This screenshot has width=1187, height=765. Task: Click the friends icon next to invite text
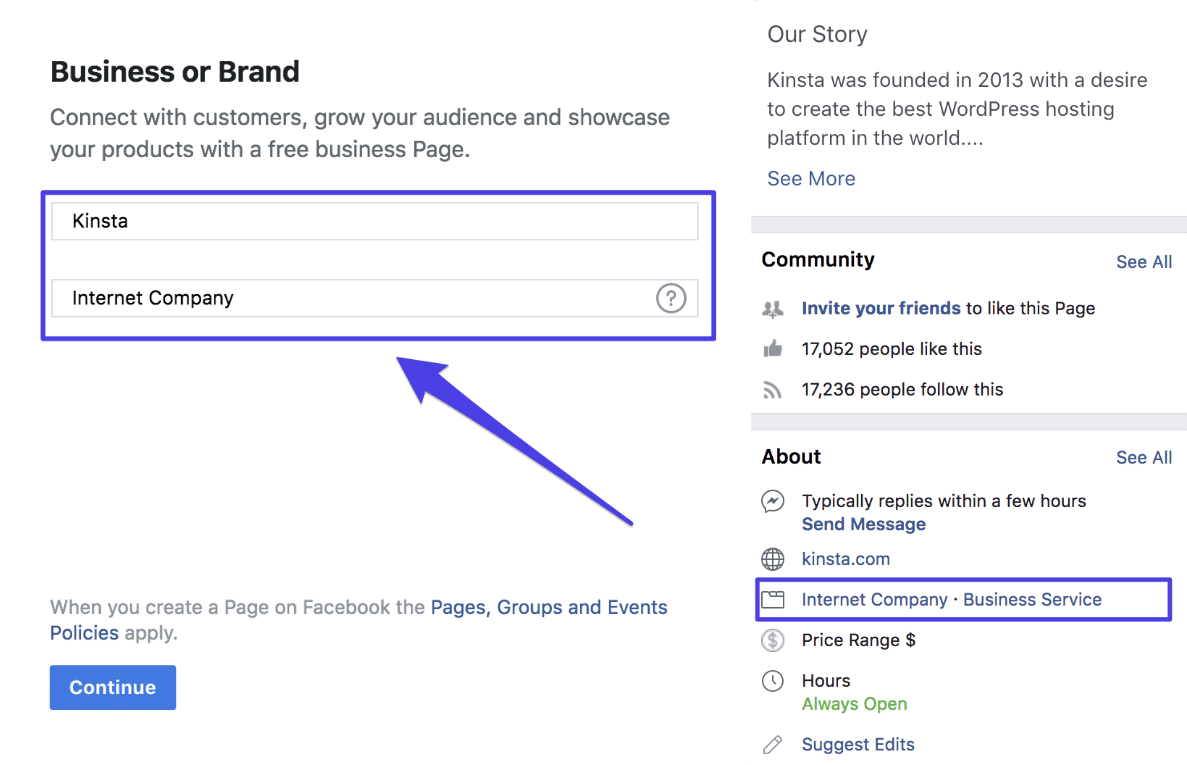772,308
